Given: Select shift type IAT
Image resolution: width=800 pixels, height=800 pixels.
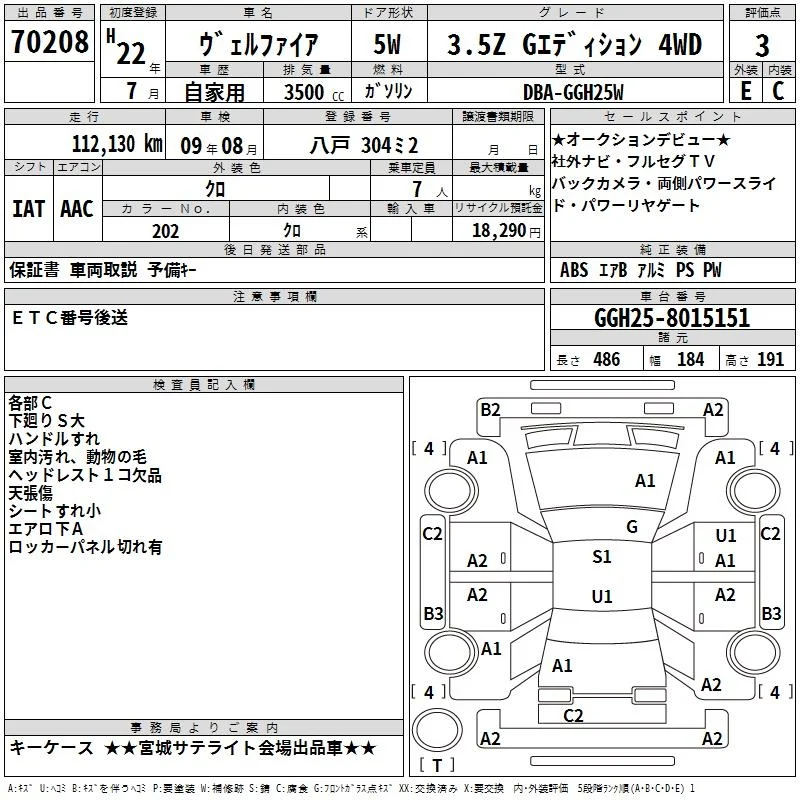Looking at the screenshot, I should (29, 209).
